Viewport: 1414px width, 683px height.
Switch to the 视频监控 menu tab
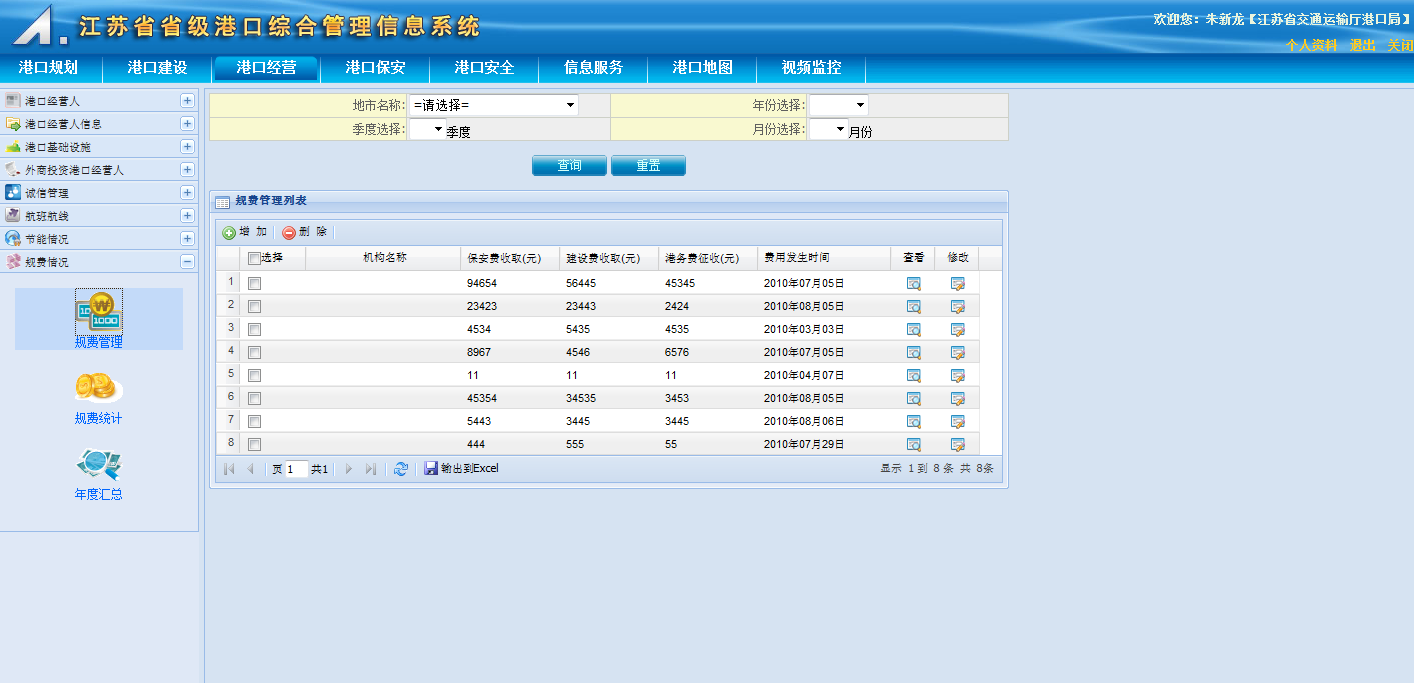click(811, 68)
